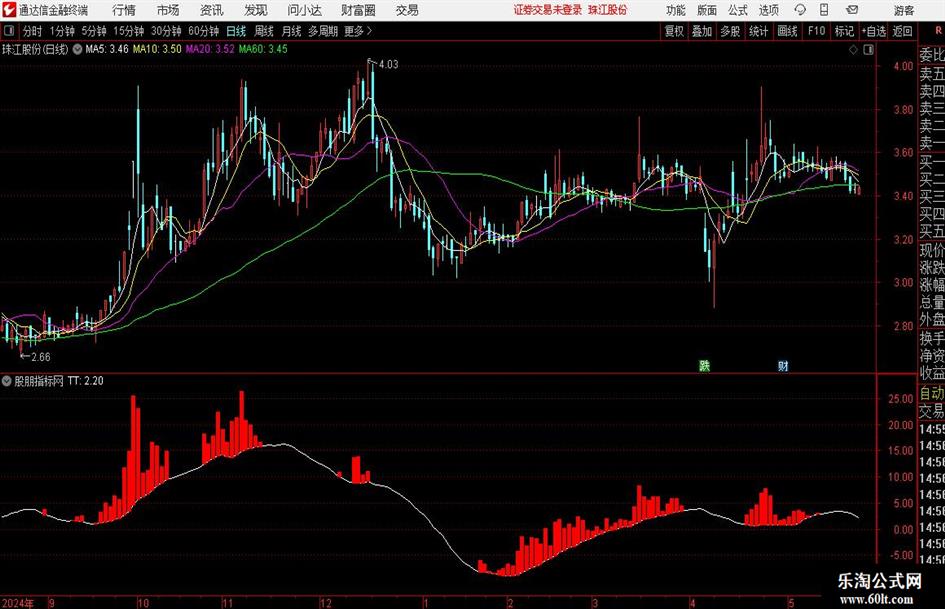Click the 自动 label in side panel
The image size is (945, 609).
click(932, 394)
